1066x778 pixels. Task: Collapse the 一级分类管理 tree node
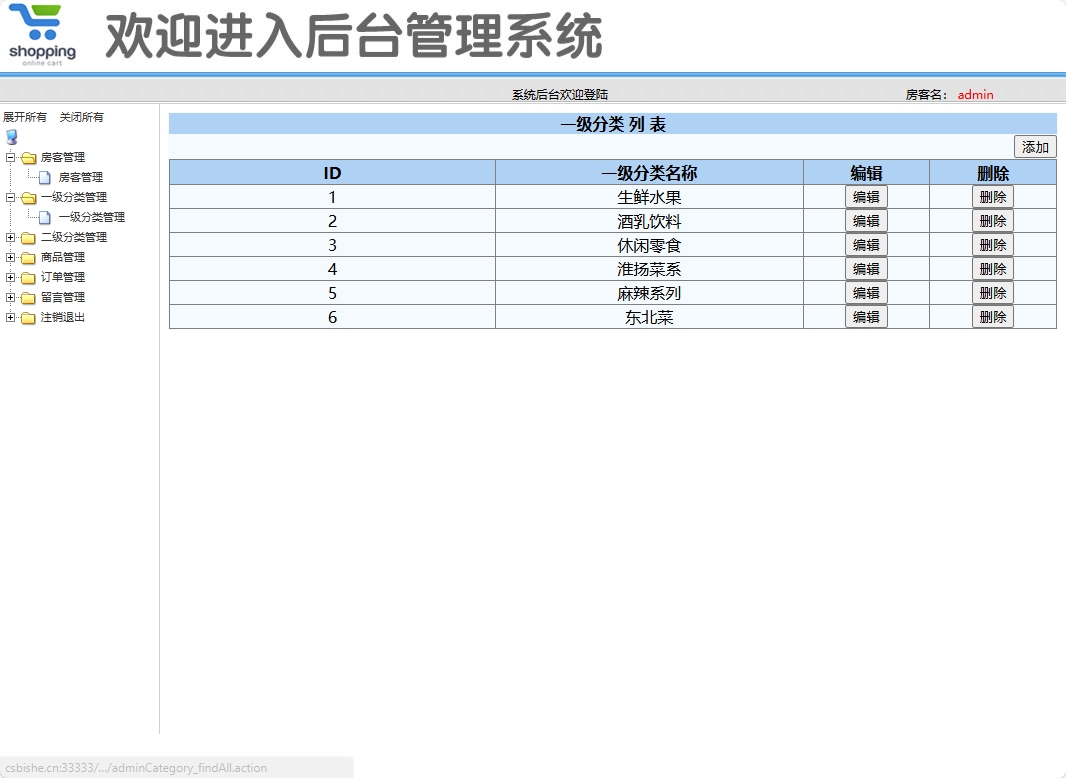[10, 198]
